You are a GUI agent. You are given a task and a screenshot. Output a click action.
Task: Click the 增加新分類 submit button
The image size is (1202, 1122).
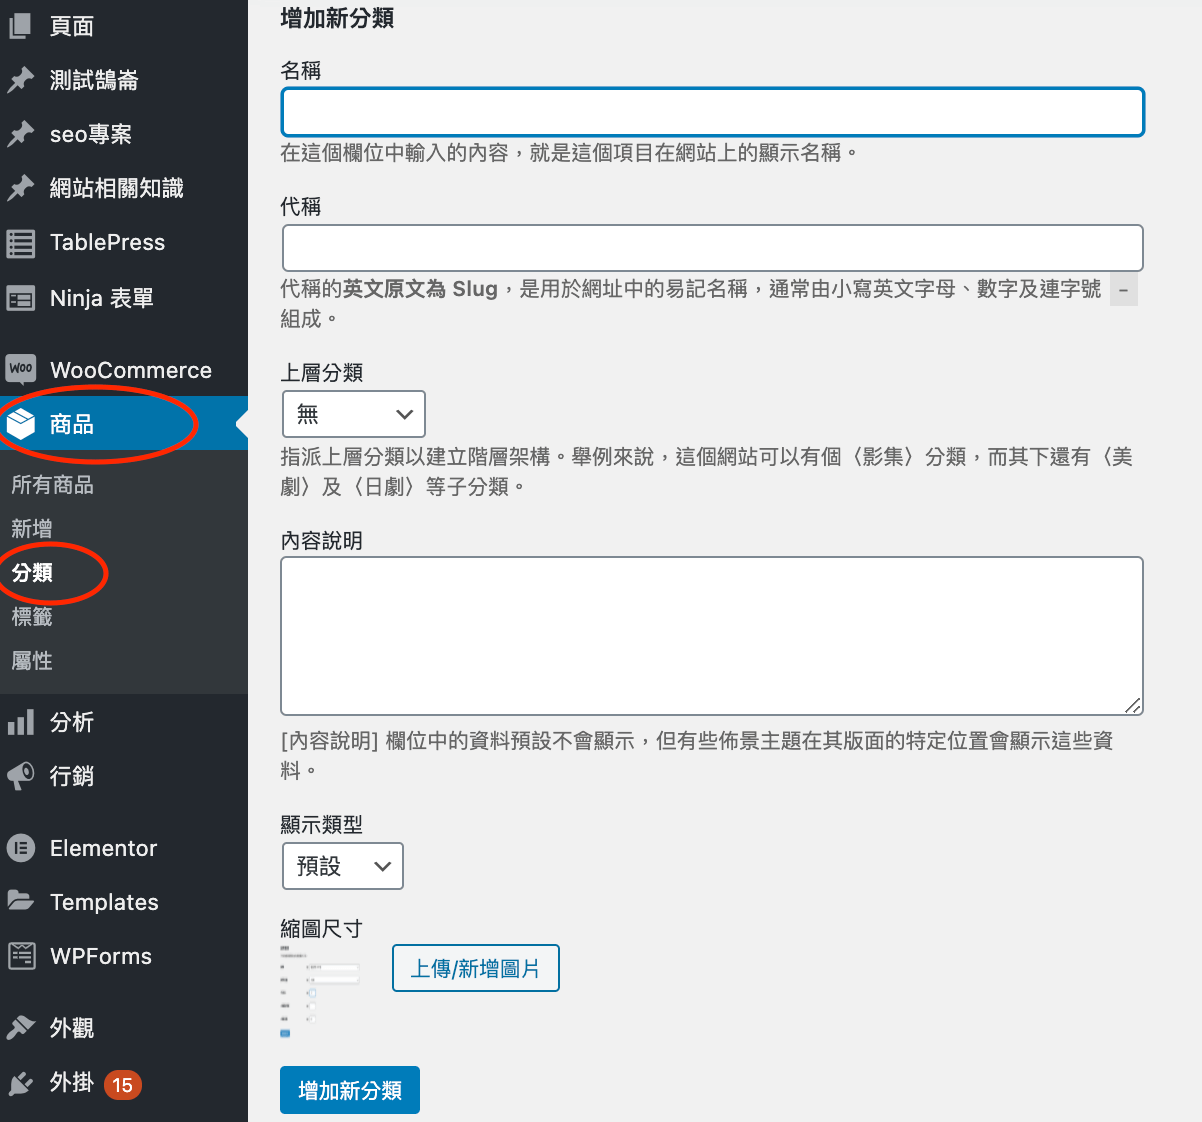click(x=350, y=1090)
